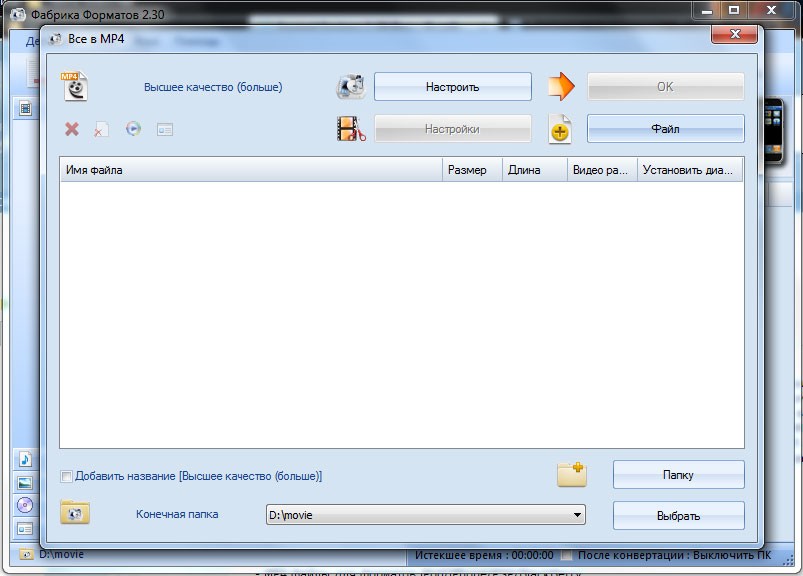The image size is (803, 576).
Task: Click the add folder icon with plus
Action: (x=571, y=474)
